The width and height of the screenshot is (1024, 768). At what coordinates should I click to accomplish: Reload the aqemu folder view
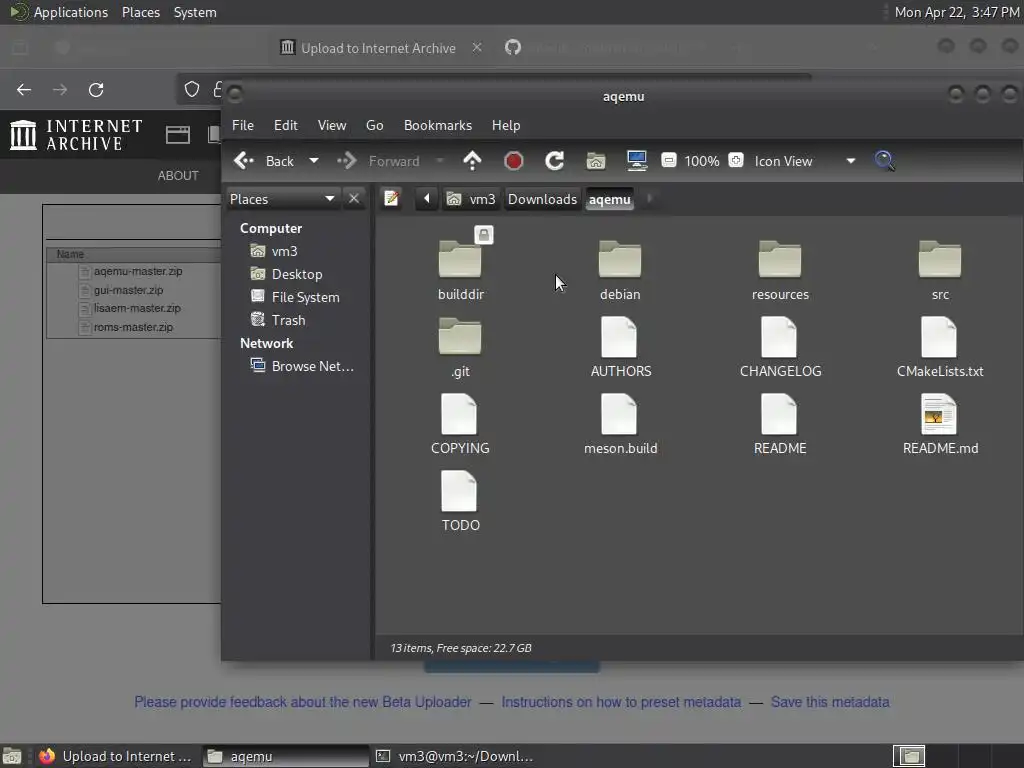click(x=554, y=161)
